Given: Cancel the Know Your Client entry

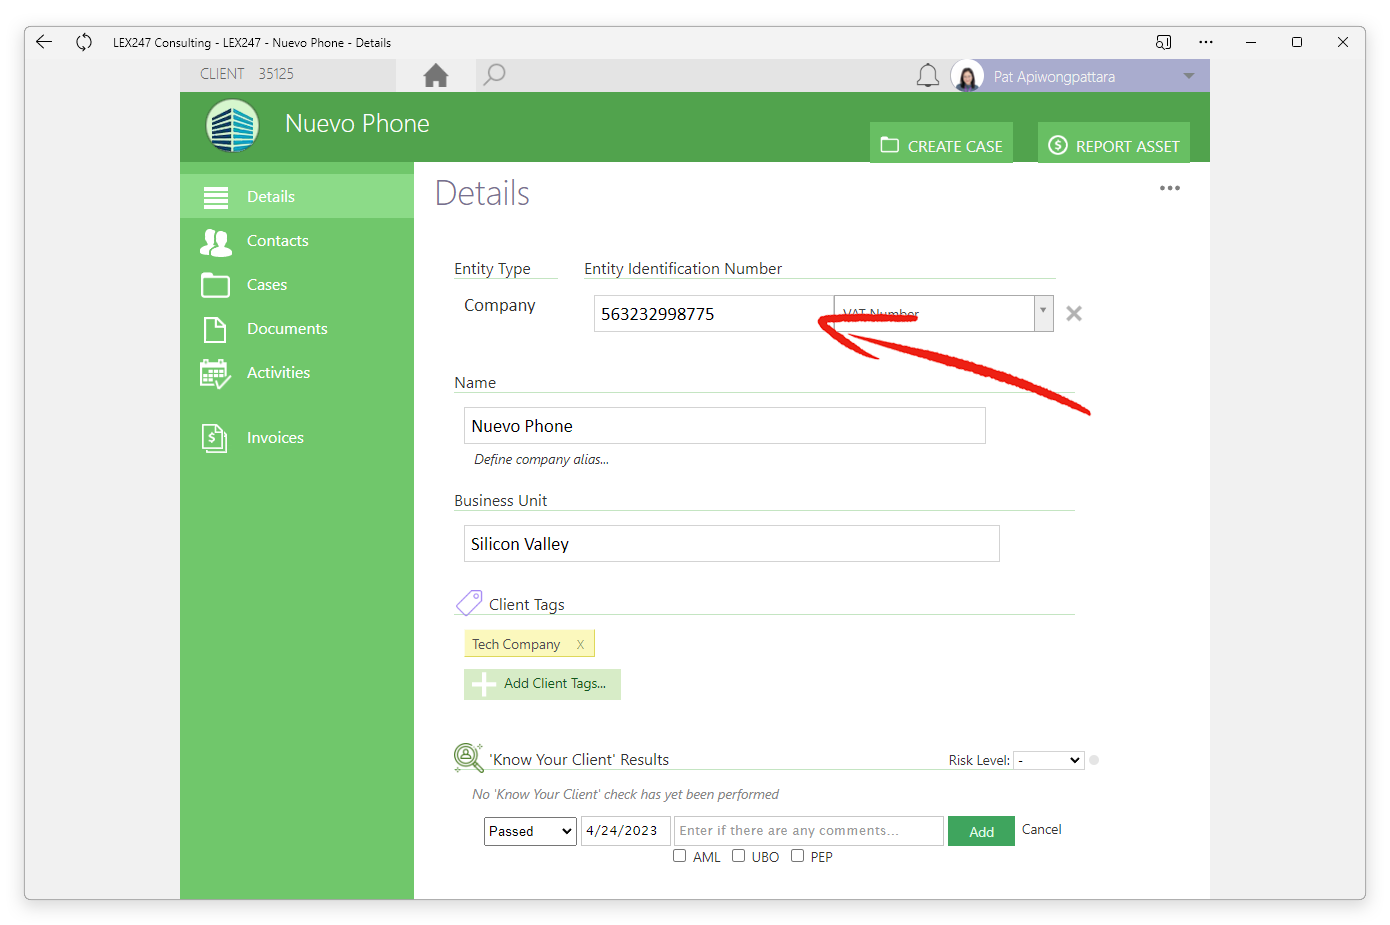Looking at the screenshot, I should pyautogui.click(x=1041, y=830).
